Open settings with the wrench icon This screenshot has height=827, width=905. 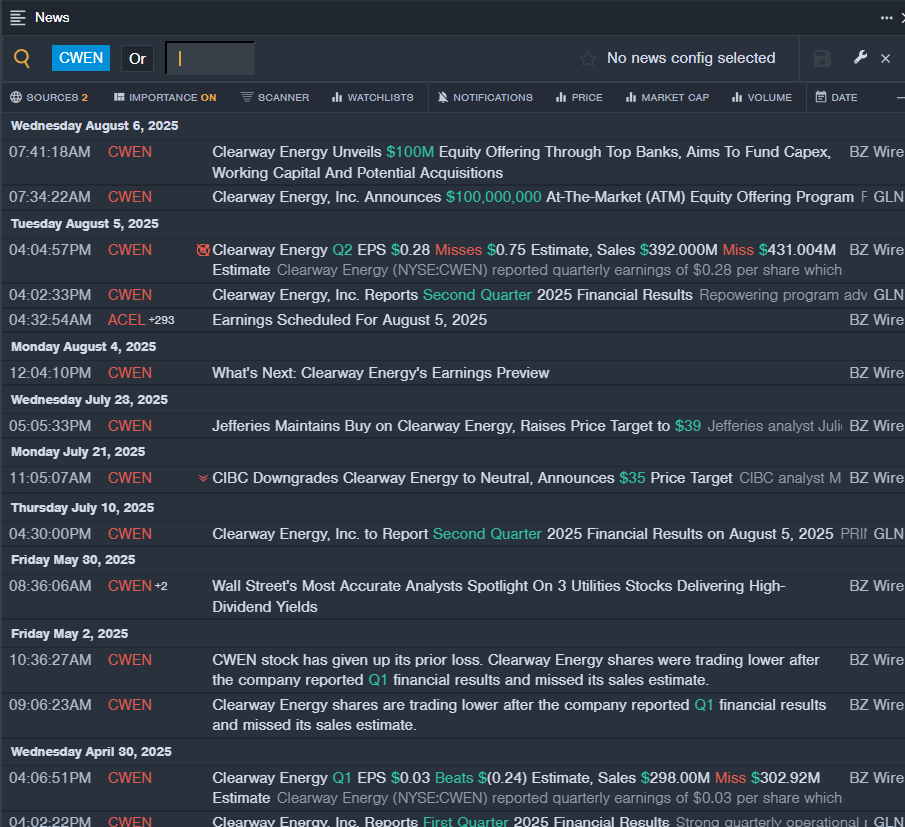[860, 58]
